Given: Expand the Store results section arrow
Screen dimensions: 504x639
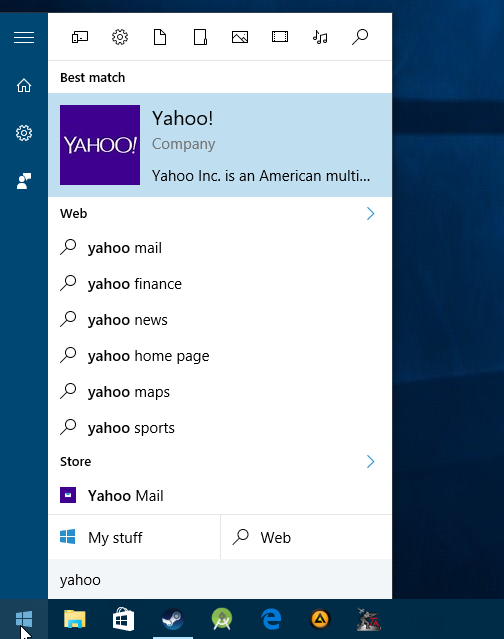Looking at the screenshot, I should [x=370, y=462].
